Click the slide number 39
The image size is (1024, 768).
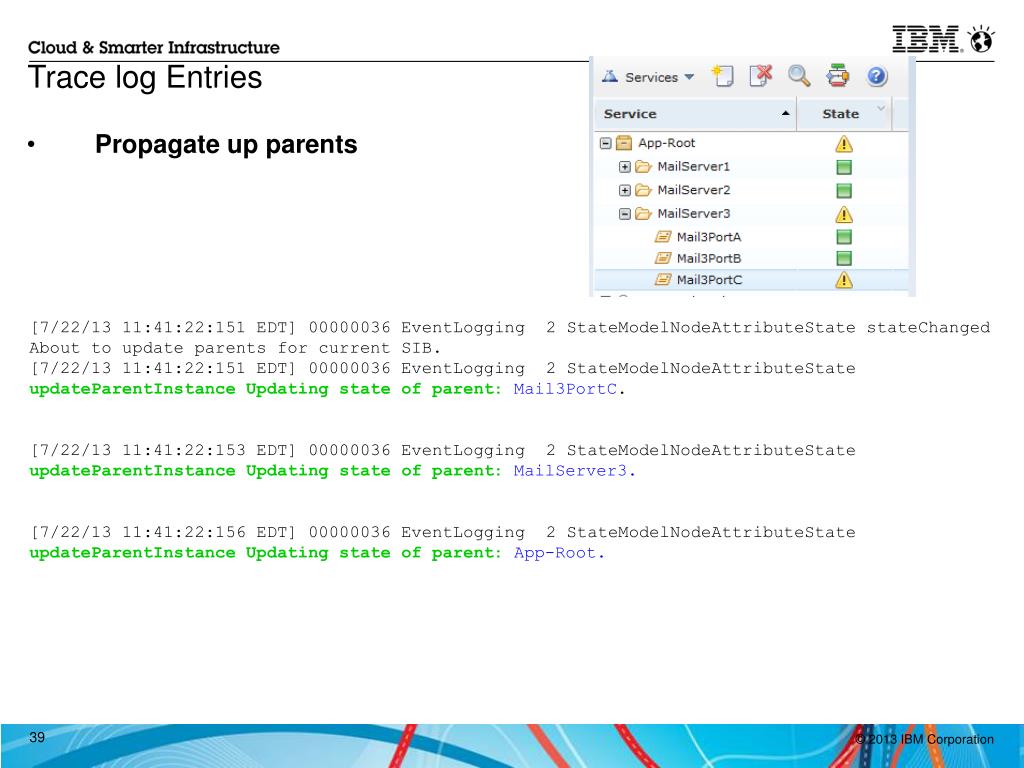37,737
